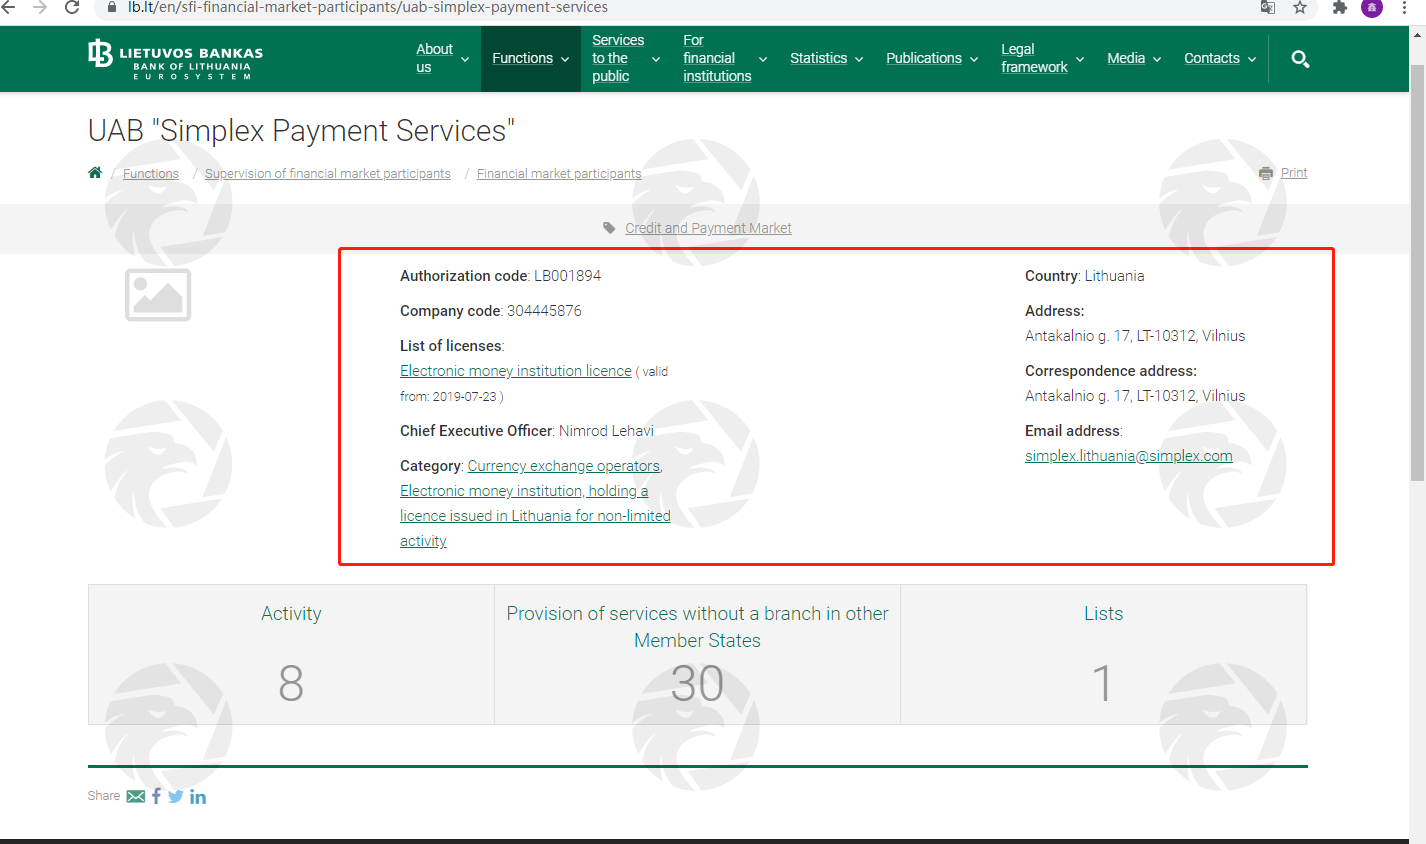1426x844 pixels.
Task: Open the Activity tab showing 8
Action: [x=291, y=654]
